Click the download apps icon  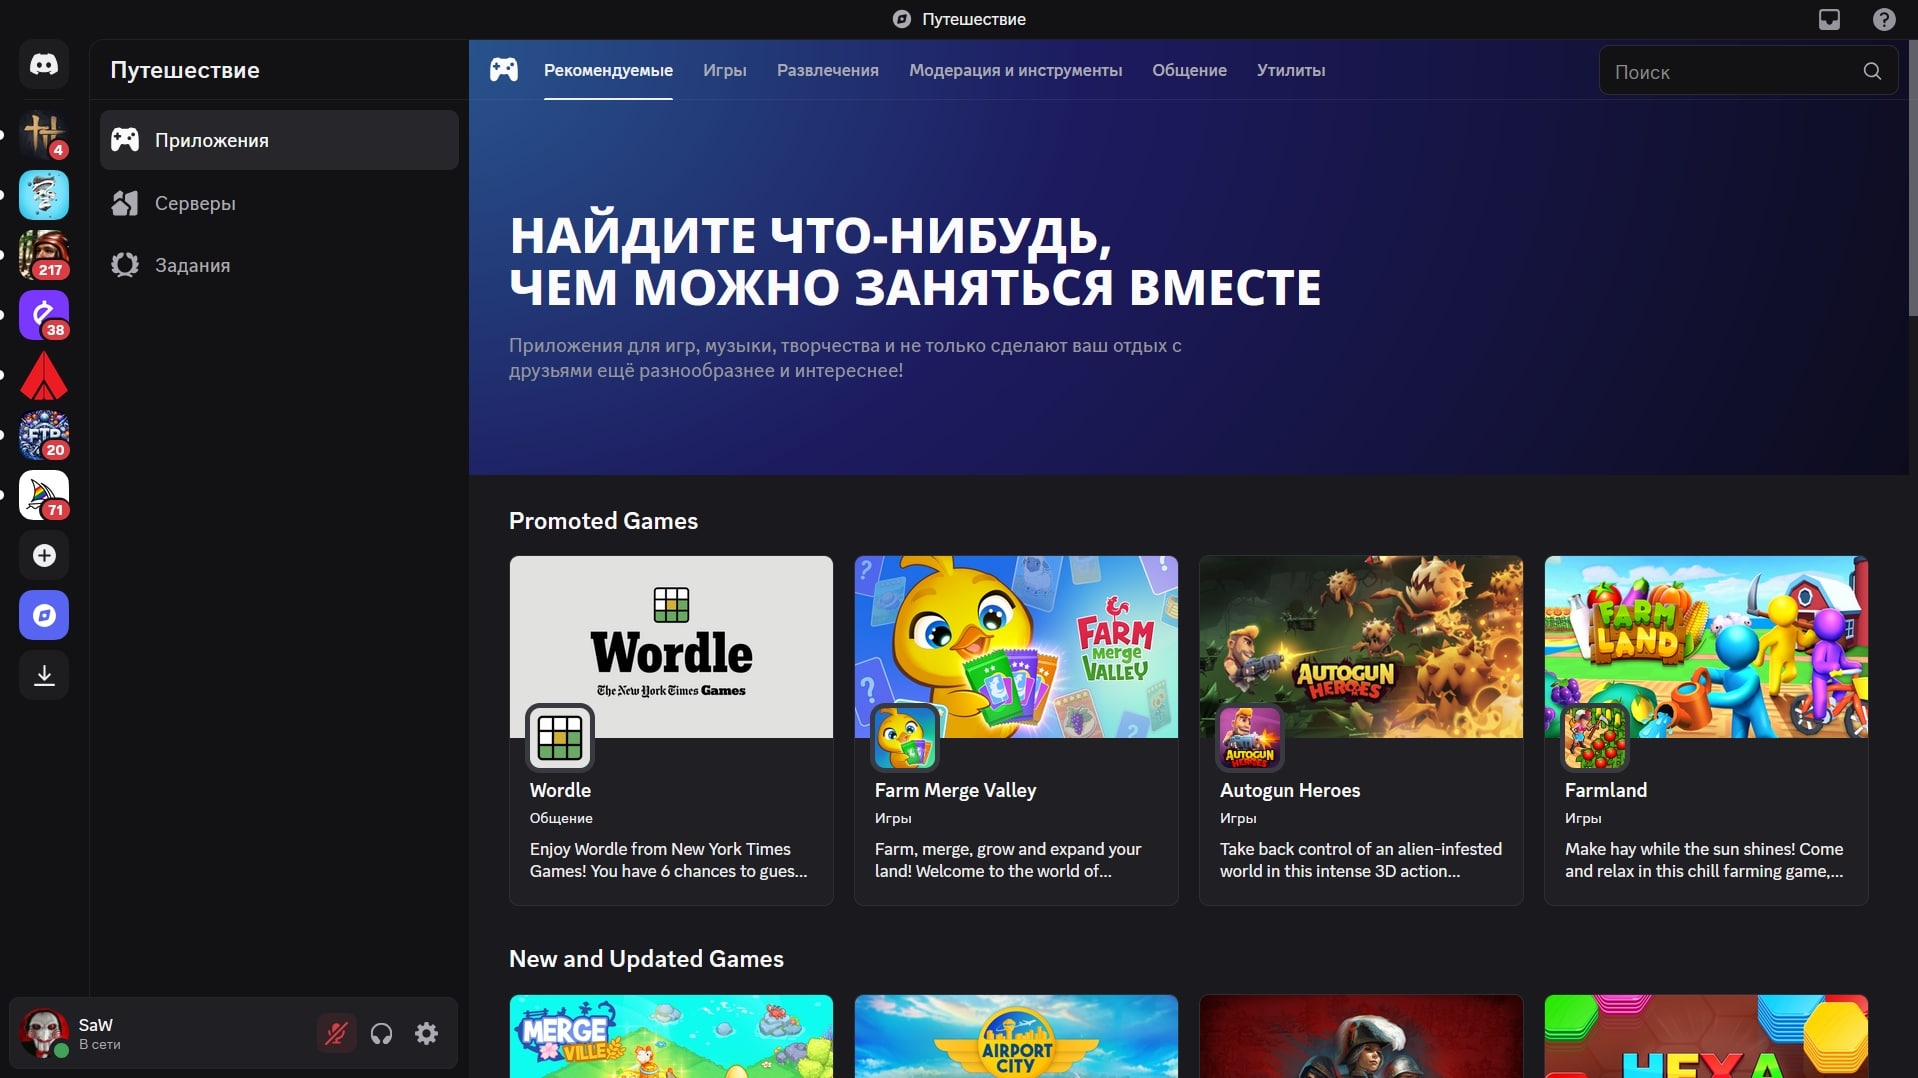click(44, 675)
